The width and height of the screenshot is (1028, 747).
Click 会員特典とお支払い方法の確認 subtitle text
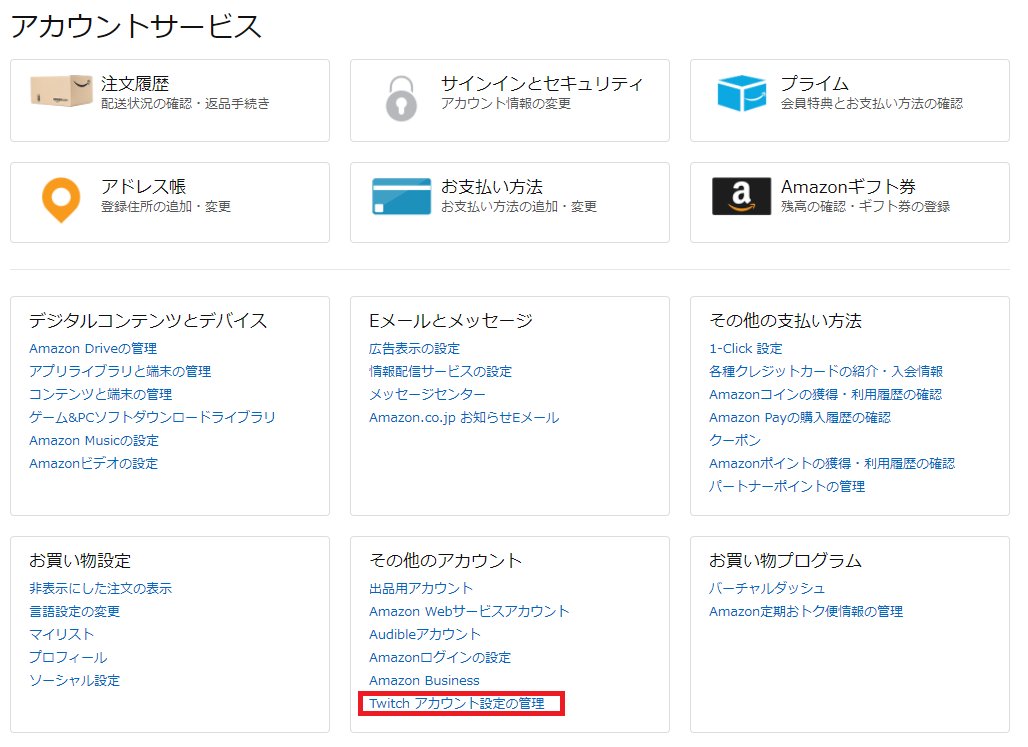pos(871,104)
